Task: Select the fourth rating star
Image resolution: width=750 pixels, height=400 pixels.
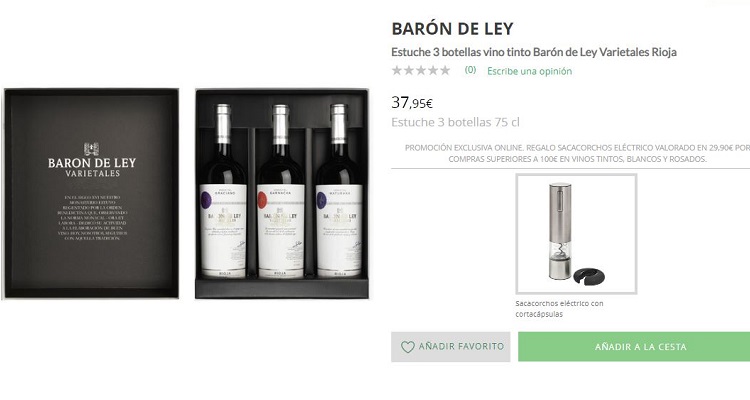Action: tap(433, 70)
